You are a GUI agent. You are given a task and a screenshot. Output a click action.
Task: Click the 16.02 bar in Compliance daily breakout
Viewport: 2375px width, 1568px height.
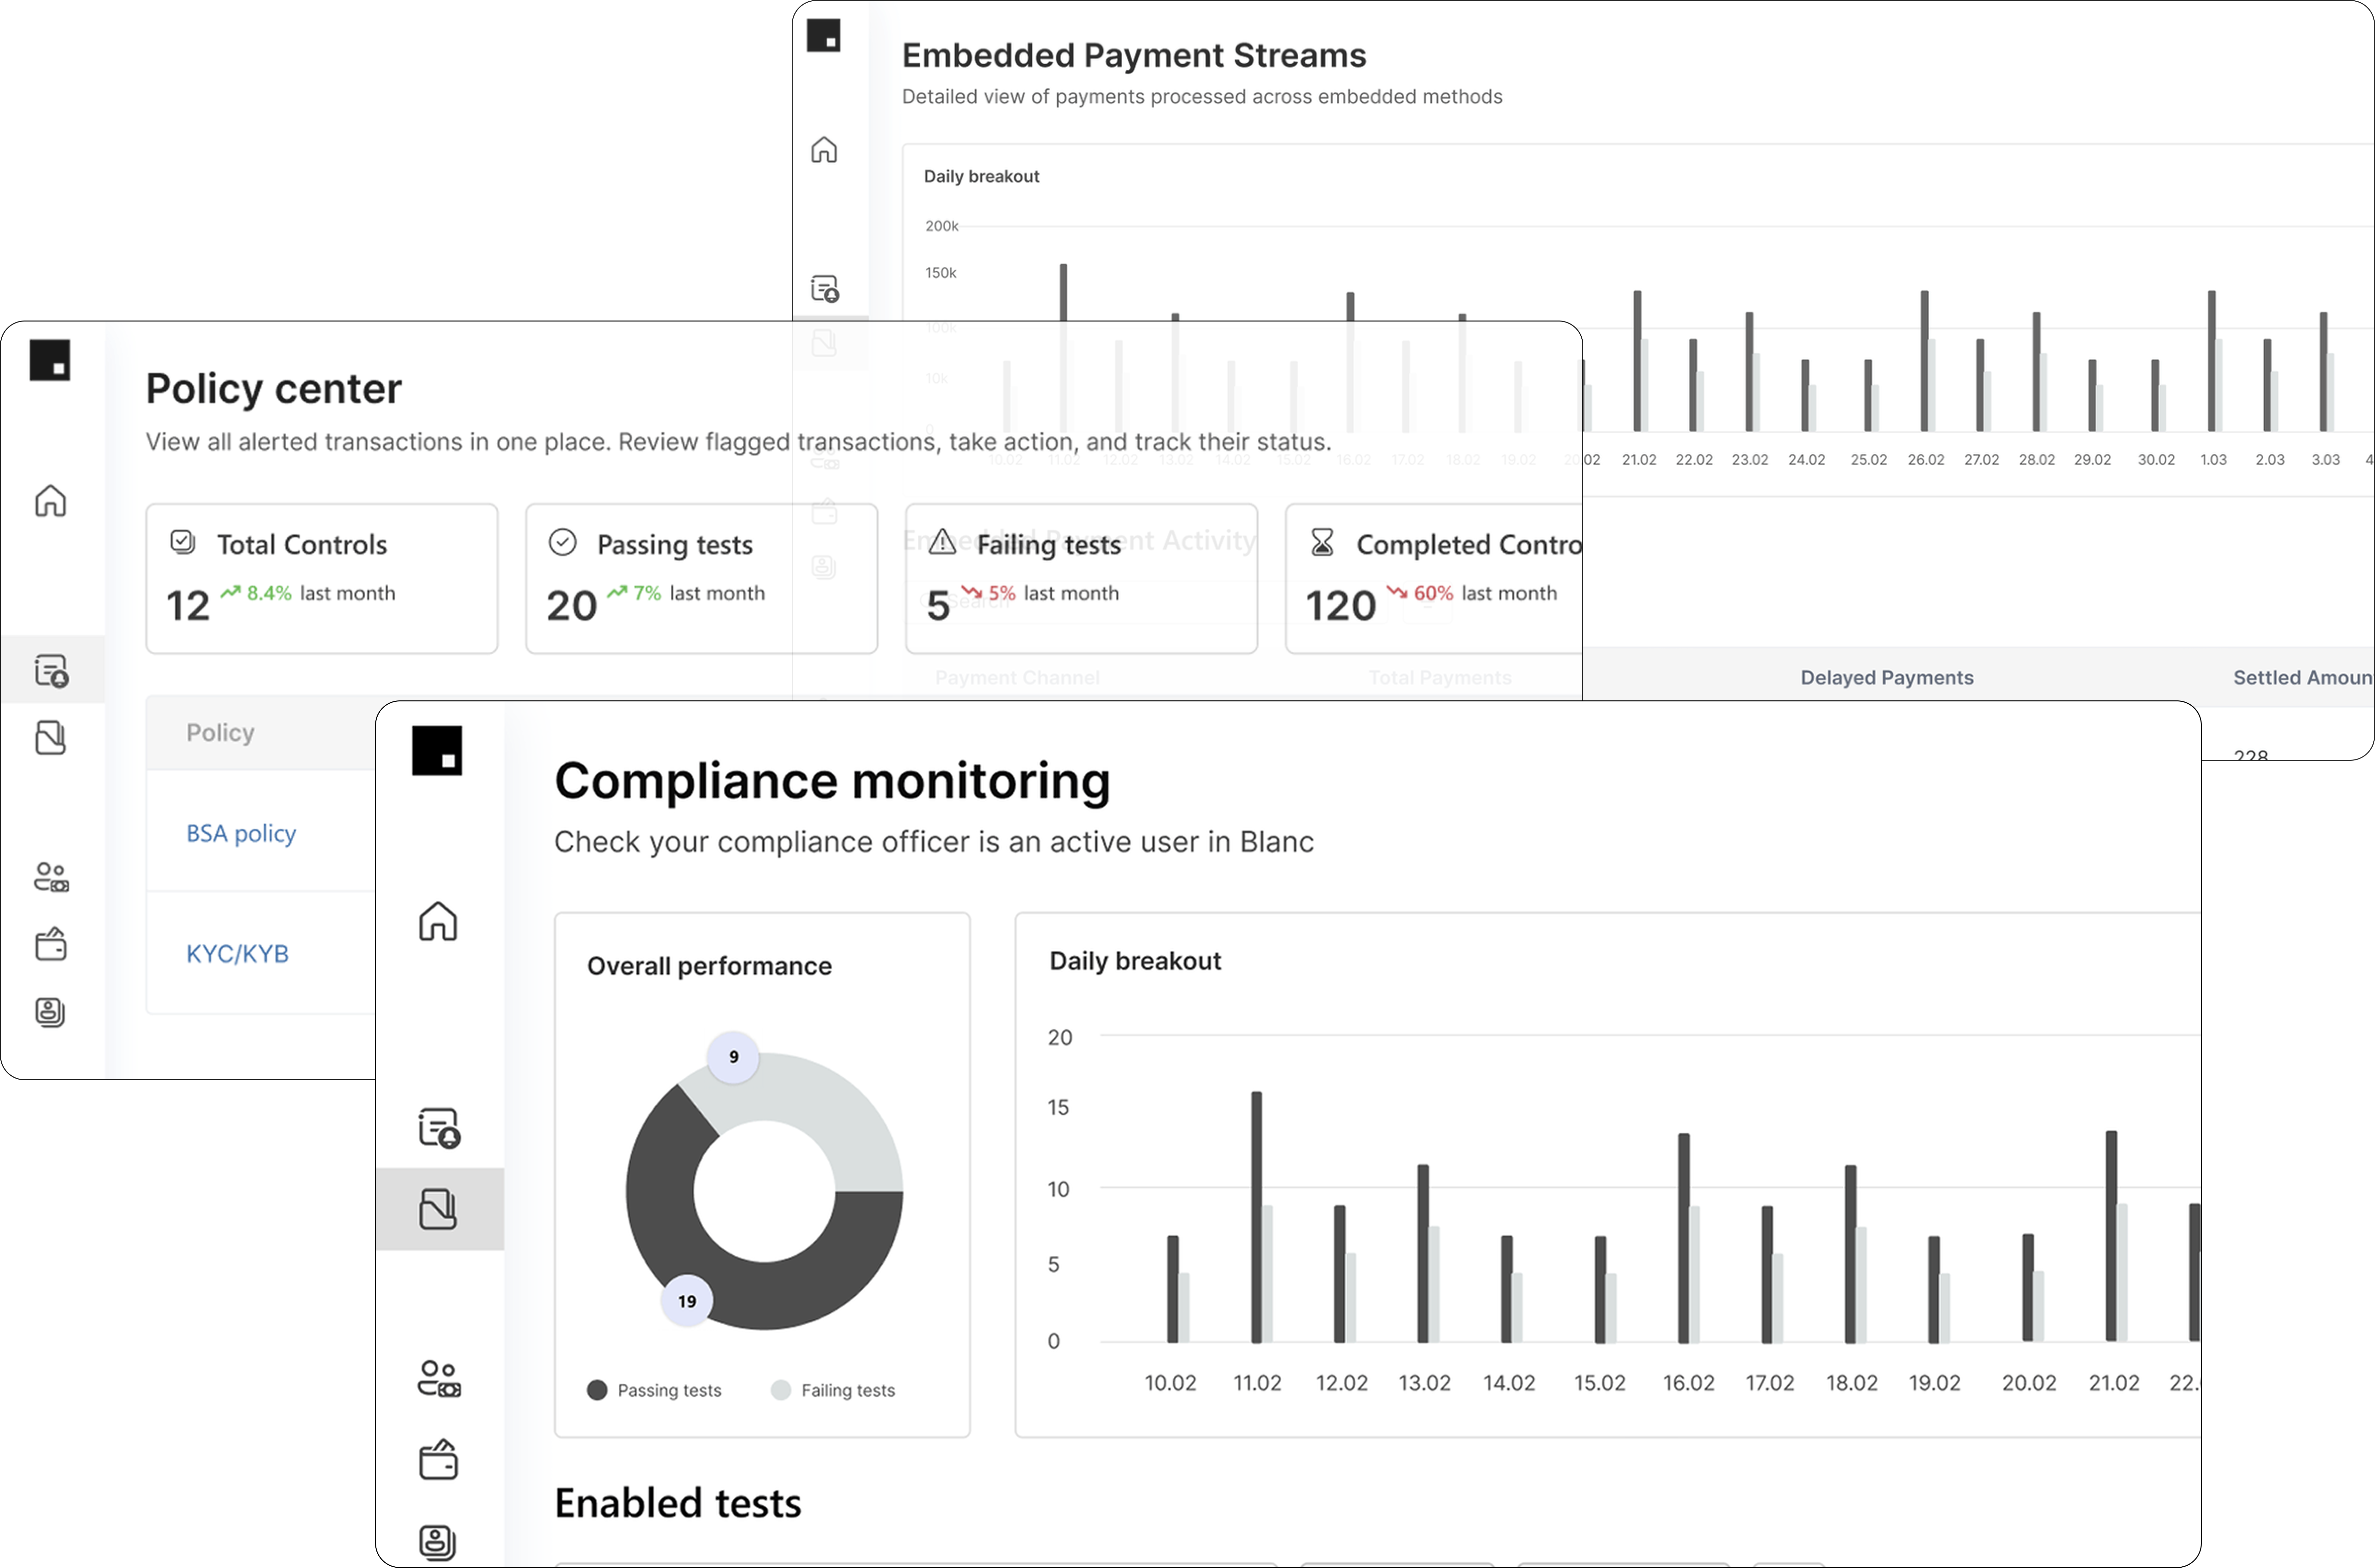click(x=1684, y=1238)
